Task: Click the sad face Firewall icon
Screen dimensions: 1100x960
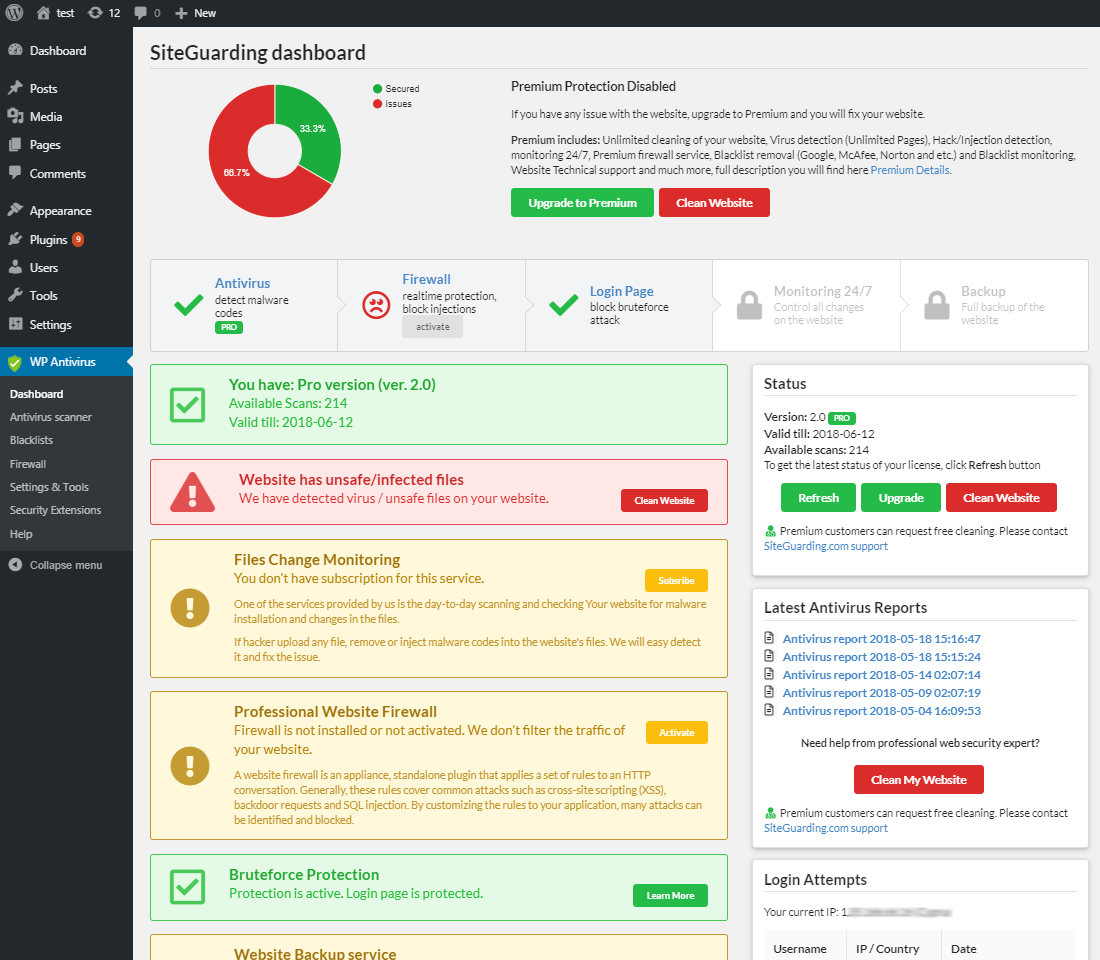Action: click(x=376, y=305)
